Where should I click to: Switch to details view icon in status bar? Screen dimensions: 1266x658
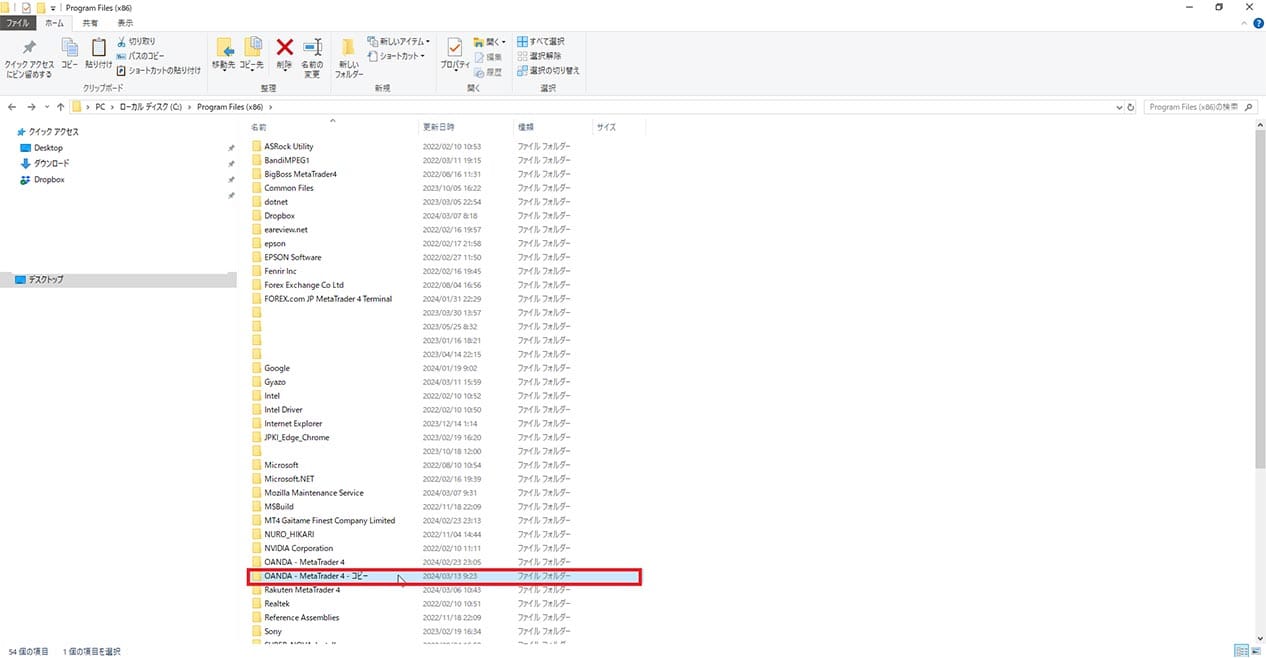click(x=1239, y=650)
